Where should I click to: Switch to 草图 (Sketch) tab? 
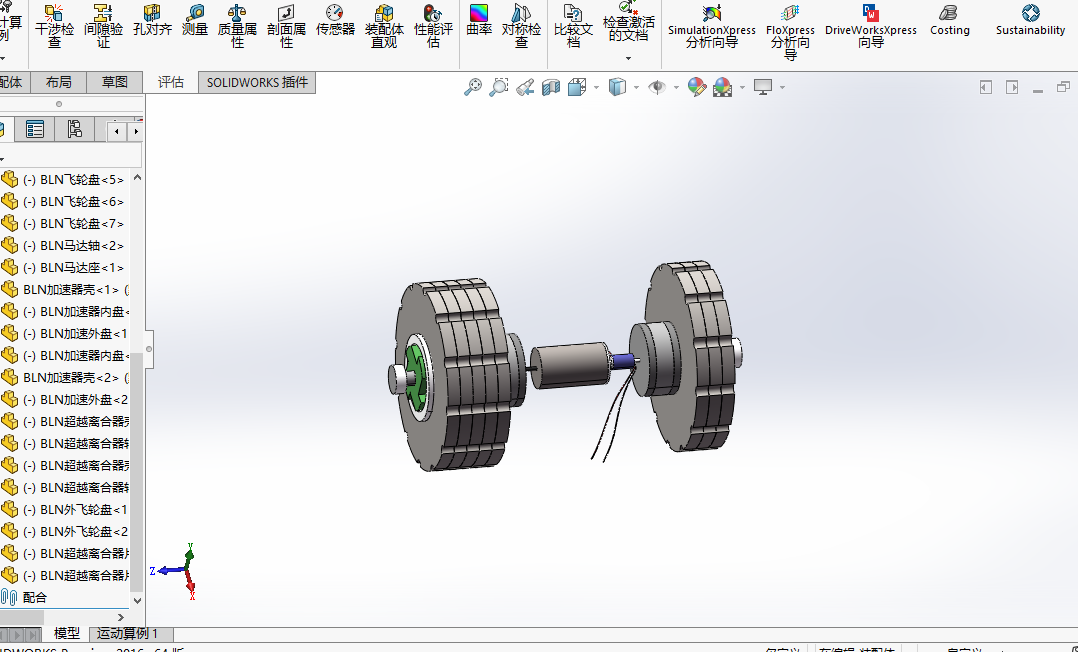click(x=115, y=82)
